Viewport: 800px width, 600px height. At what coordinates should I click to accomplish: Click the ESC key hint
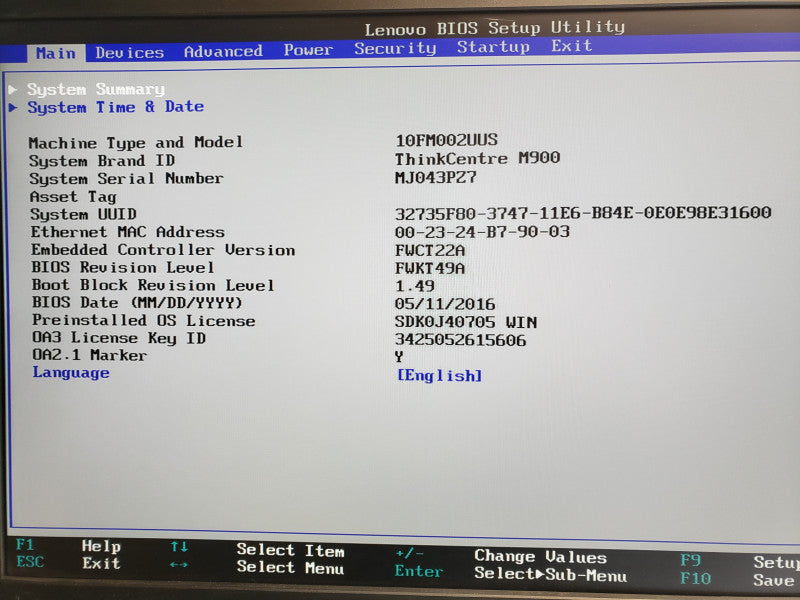pos(30,562)
